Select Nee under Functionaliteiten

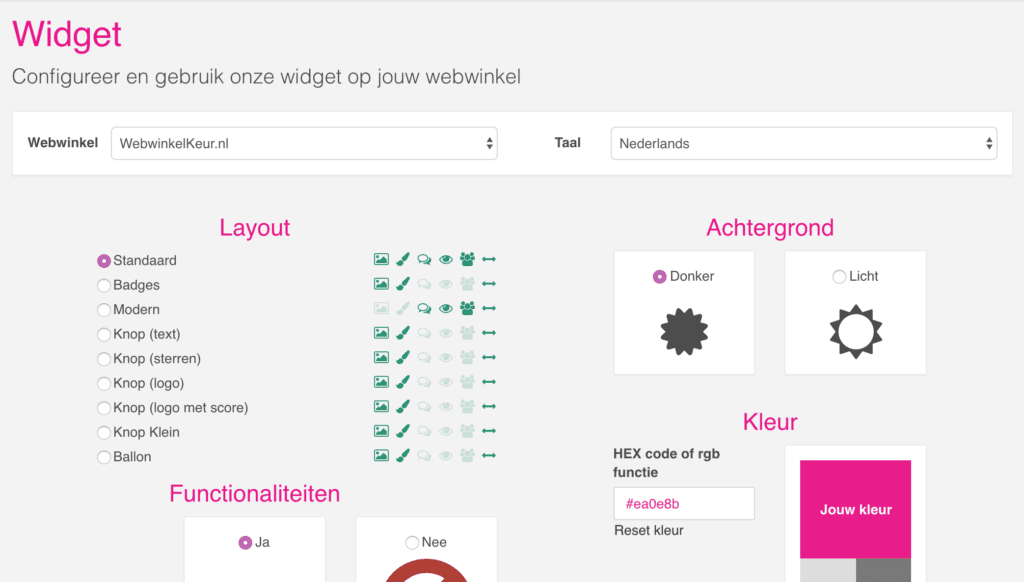coord(412,542)
